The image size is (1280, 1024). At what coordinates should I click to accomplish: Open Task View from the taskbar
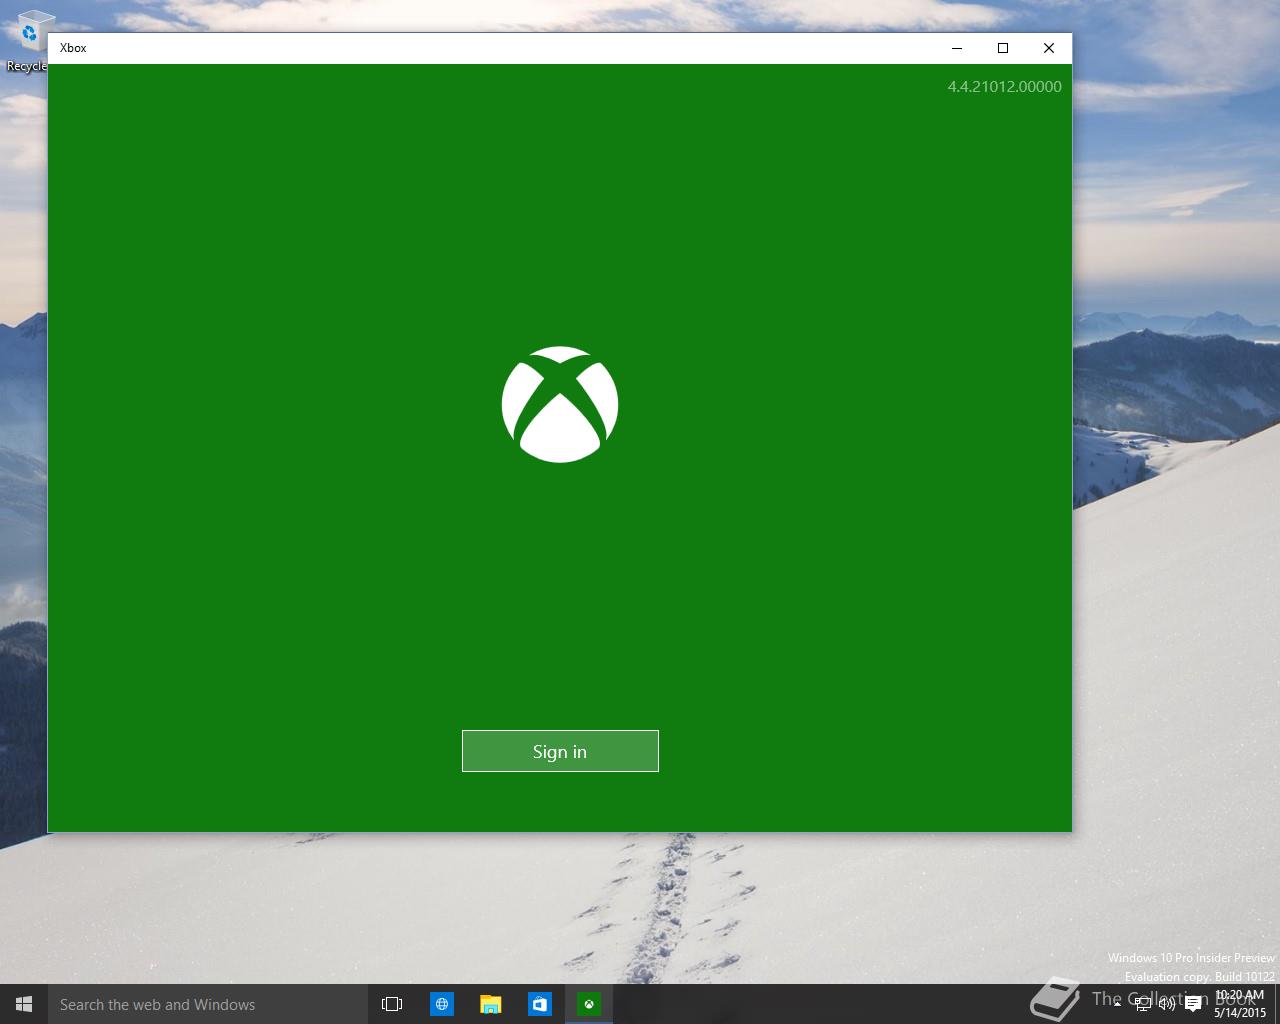[392, 1004]
